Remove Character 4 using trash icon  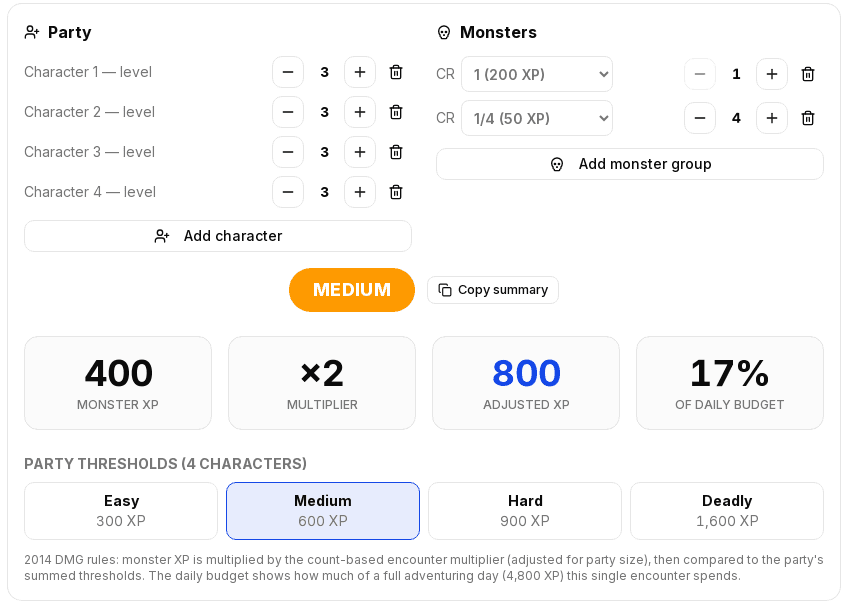[x=396, y=192]
